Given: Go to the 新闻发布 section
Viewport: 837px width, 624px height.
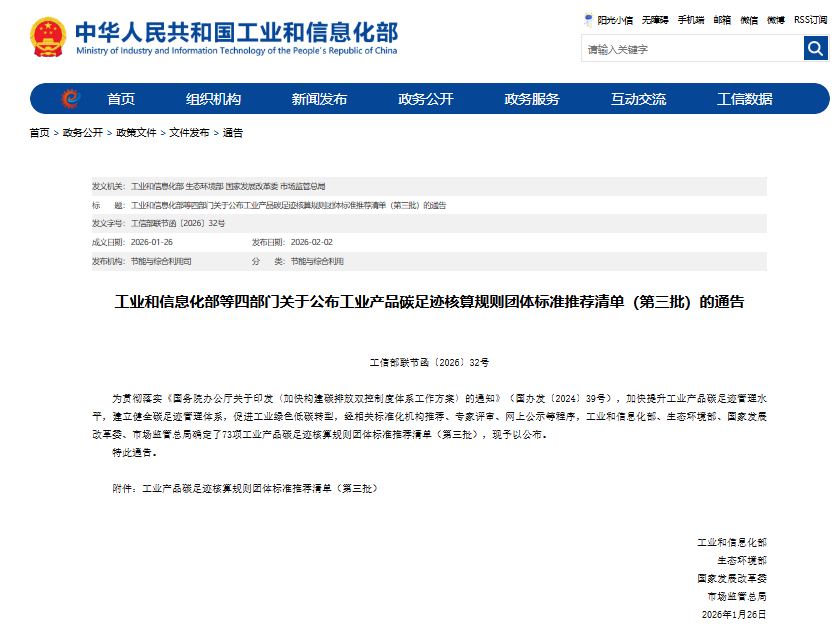Looking at the screenshot, I should pos(319,99).
